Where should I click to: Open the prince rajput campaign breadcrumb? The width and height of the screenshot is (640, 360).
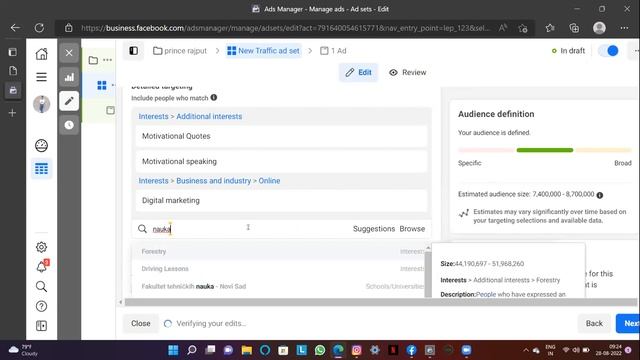180,51
